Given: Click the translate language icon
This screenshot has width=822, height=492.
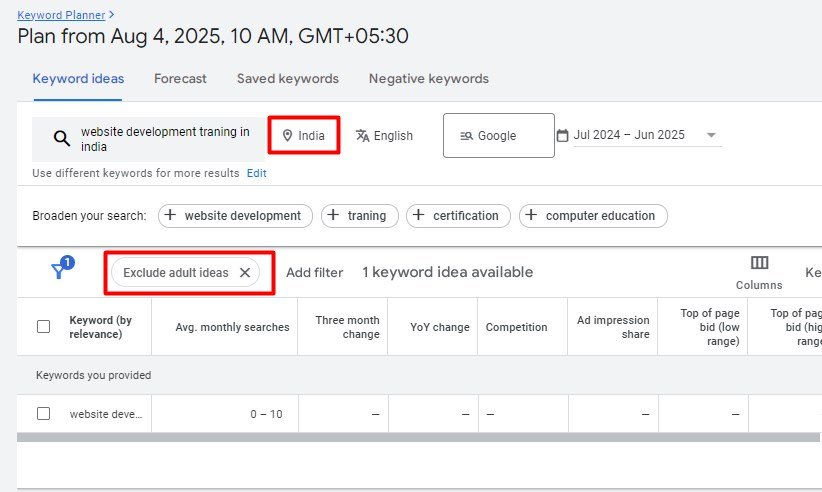Looking at the screenshot, I should tap(362, 136).
